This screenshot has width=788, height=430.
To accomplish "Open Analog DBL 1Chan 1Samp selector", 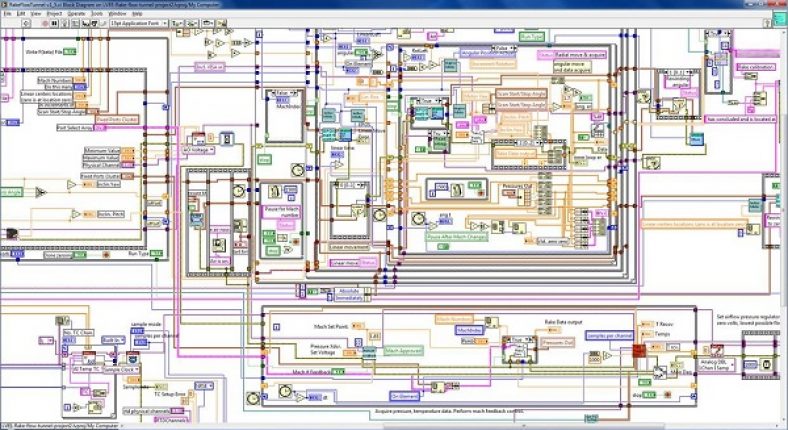I will (716, 365).
